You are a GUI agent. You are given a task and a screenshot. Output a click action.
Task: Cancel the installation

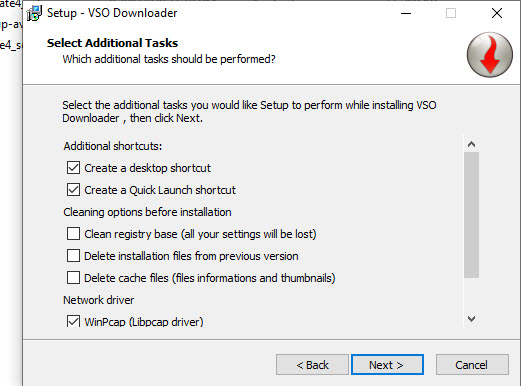[x=472, y=365]
